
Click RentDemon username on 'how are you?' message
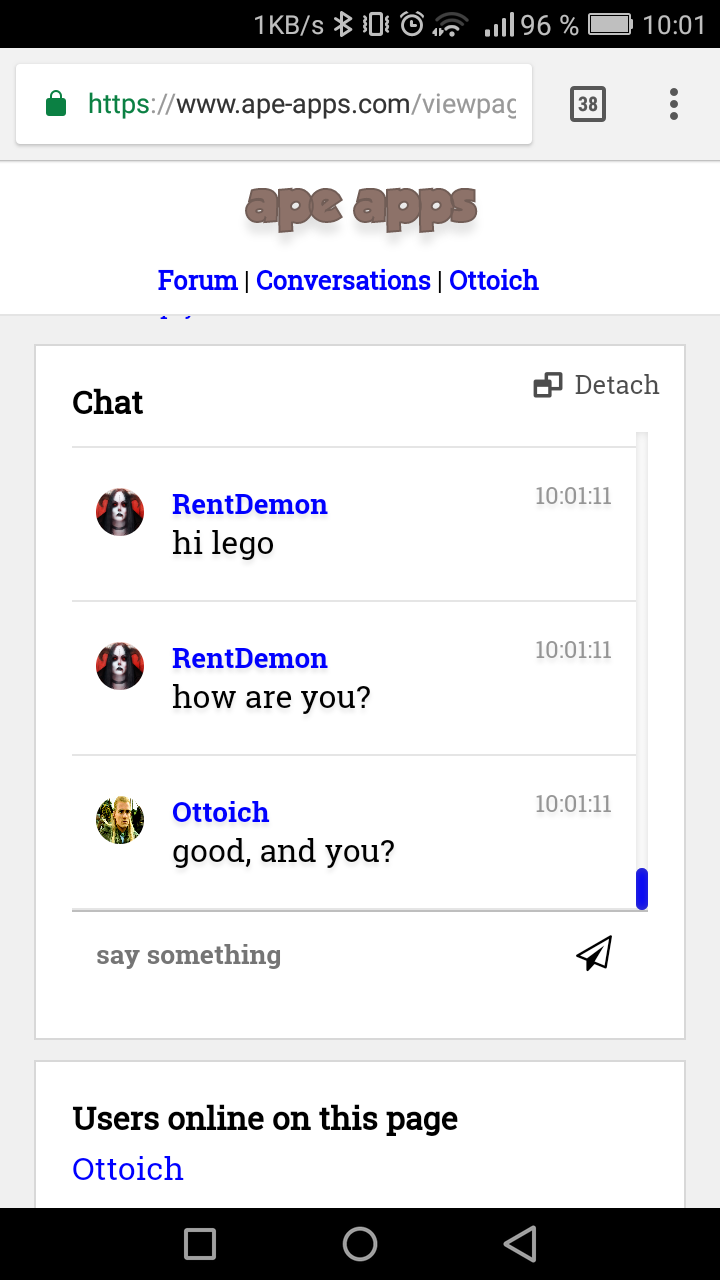[x=250, y=658]
